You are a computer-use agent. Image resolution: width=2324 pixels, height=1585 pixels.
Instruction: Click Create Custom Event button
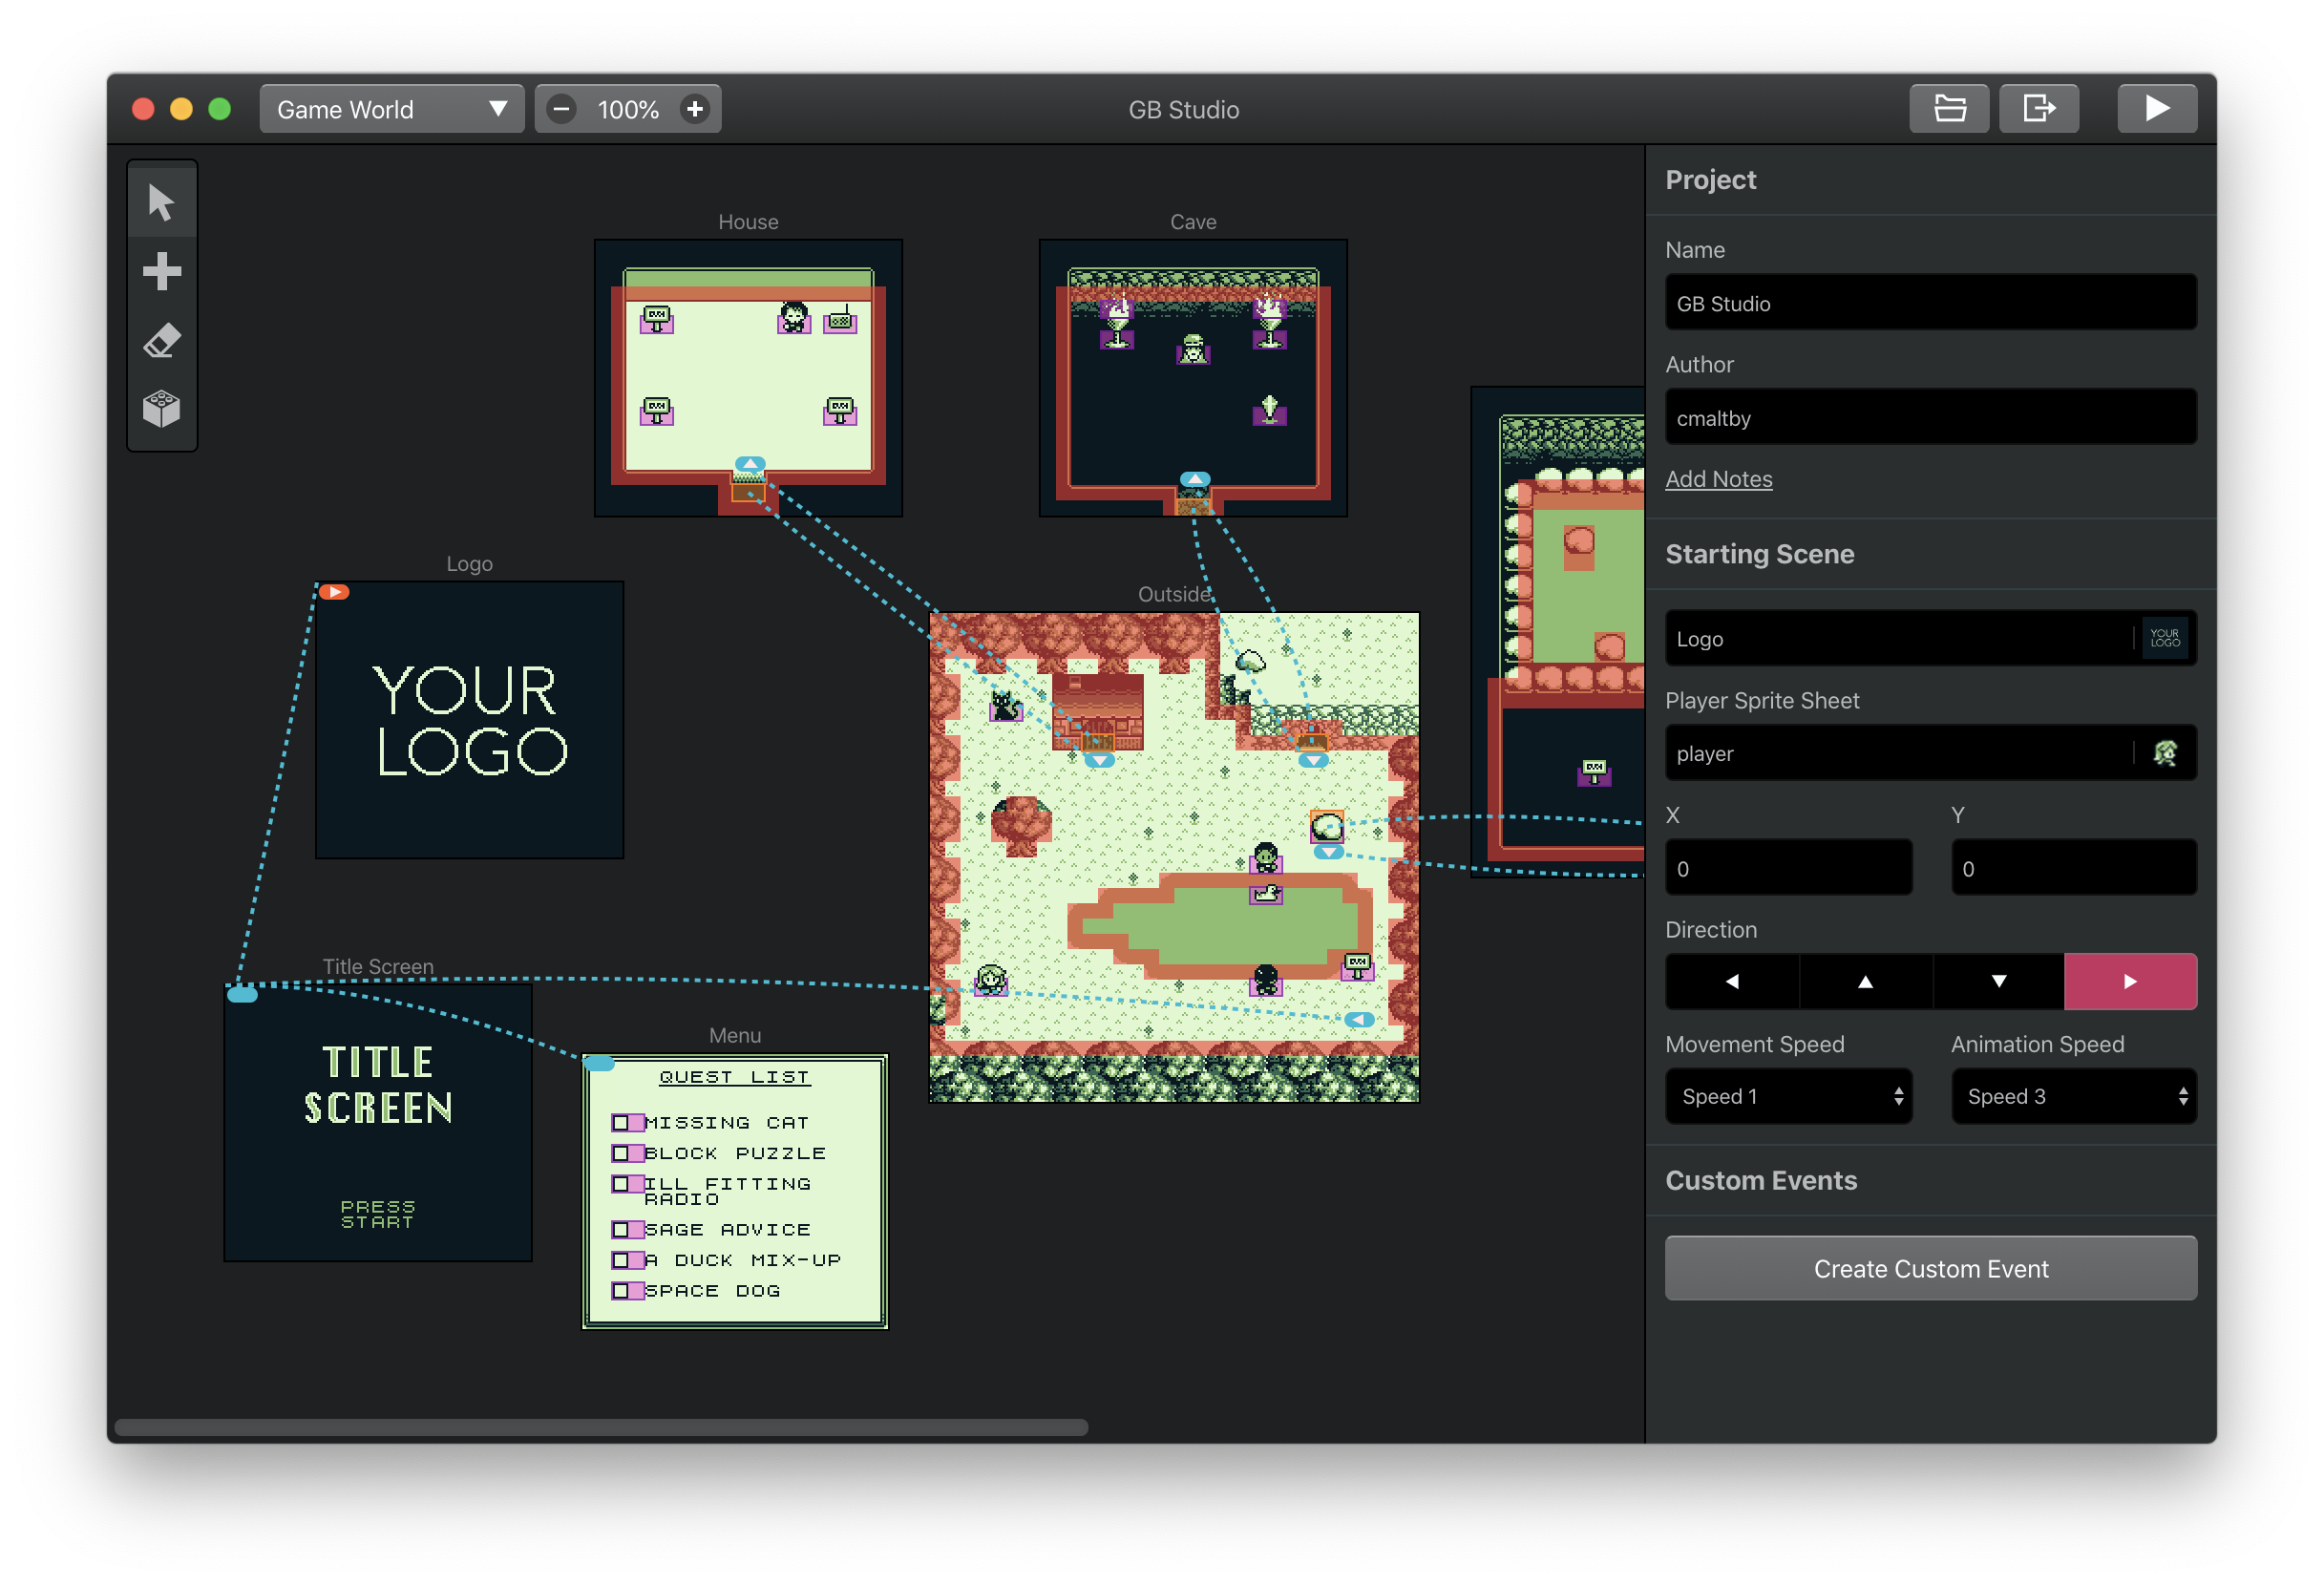tap(1931, 1268)
